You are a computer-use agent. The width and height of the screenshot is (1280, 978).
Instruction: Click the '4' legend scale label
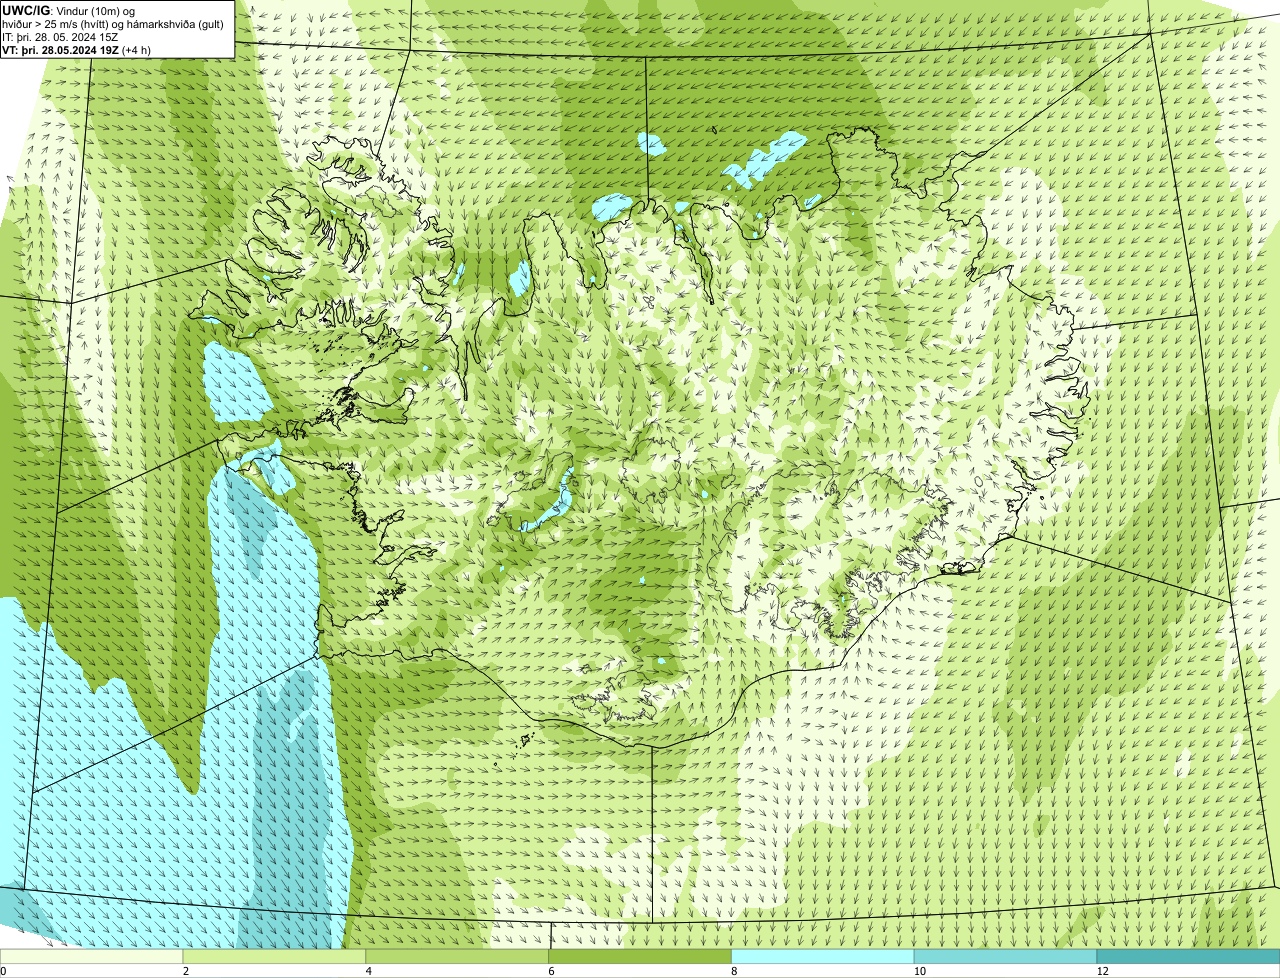point(369,971)
